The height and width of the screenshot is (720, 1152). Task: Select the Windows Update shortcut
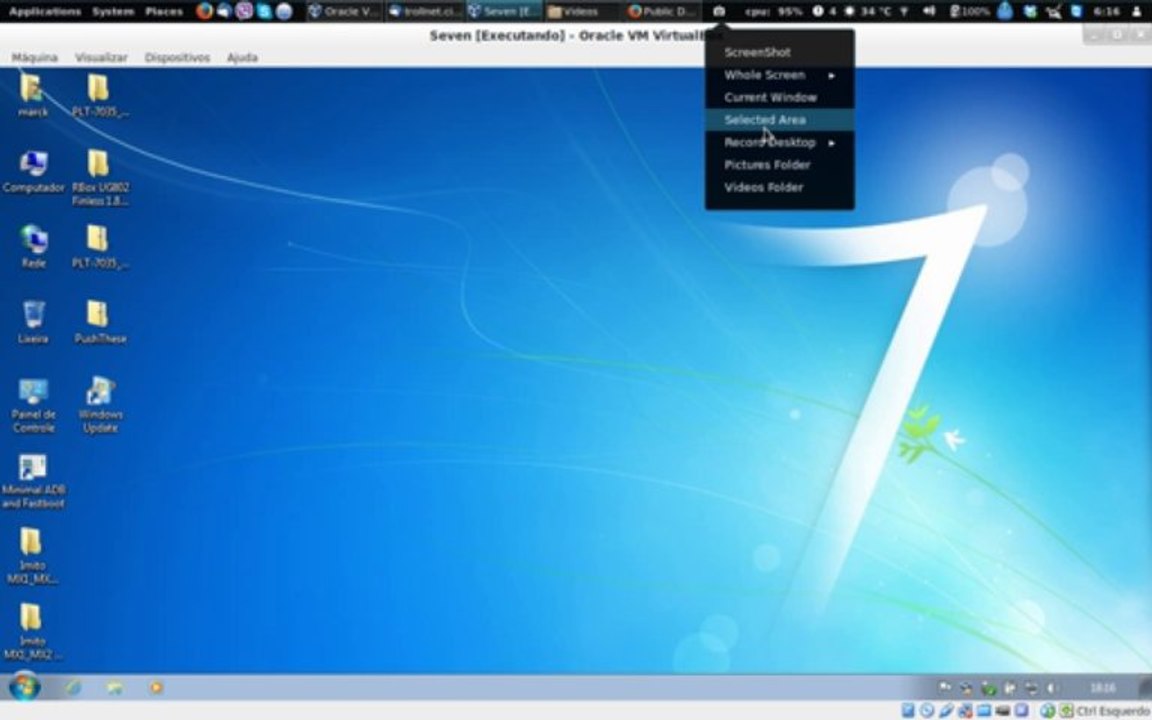(100, 404)
